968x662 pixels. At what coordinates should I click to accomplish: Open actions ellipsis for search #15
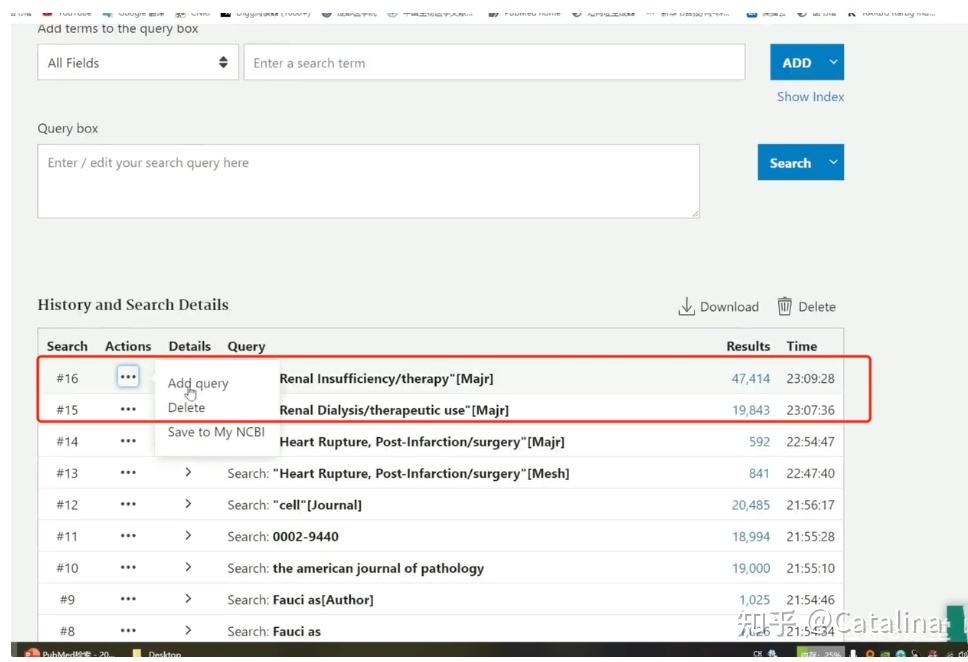tap(128, 409)
